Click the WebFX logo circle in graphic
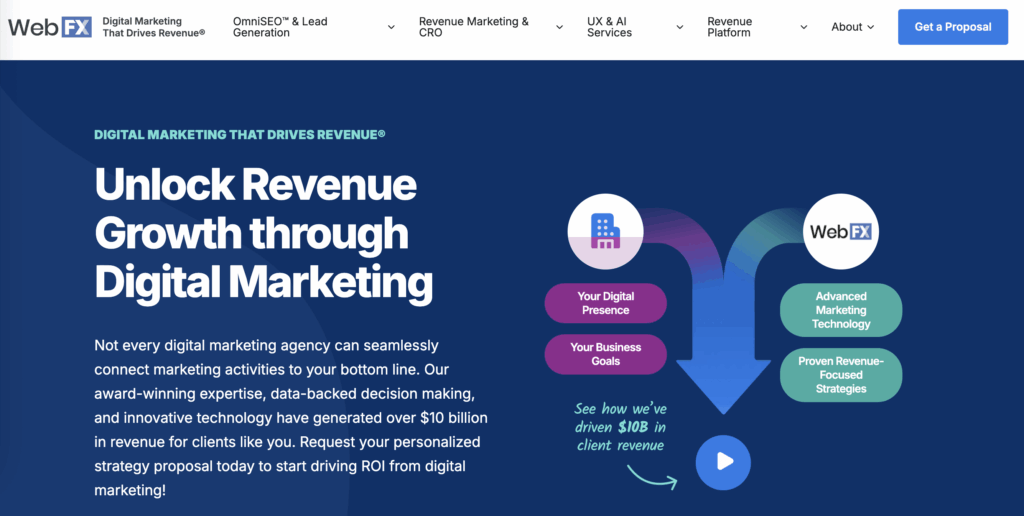Screen dimensions: 1024x516 [840, 231]
